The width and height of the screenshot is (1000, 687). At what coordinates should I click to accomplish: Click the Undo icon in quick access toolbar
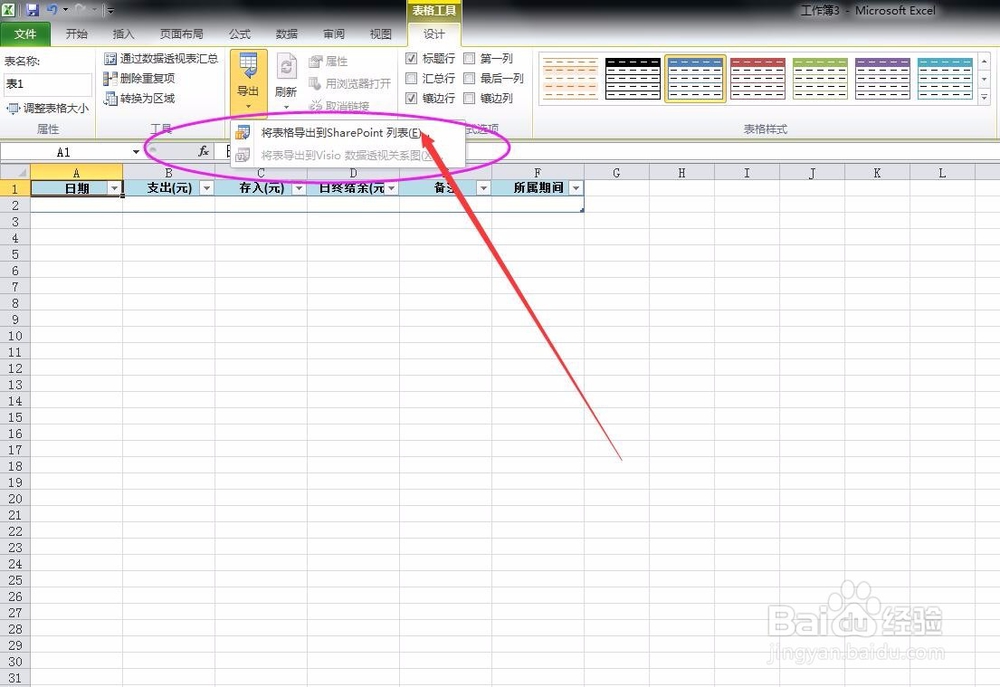[52, 10]
